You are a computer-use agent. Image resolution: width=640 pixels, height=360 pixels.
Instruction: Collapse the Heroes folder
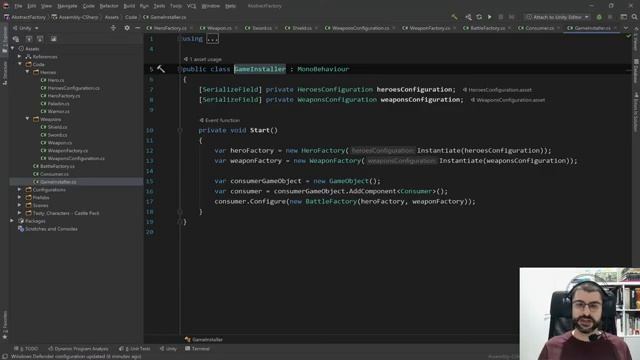click(x=27, y=72)
